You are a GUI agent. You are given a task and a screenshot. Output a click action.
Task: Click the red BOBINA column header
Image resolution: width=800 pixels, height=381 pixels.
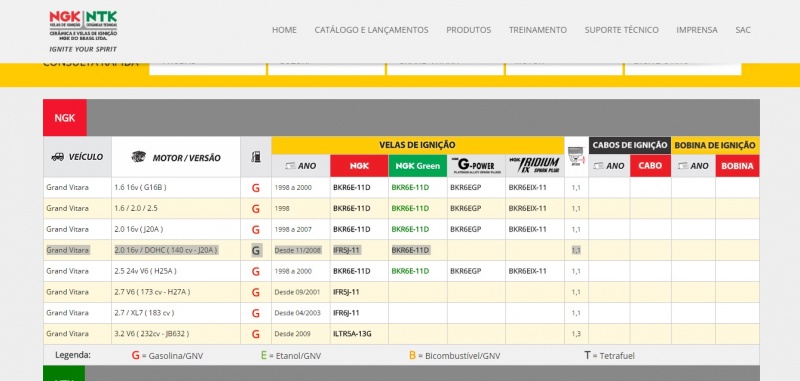737,166
